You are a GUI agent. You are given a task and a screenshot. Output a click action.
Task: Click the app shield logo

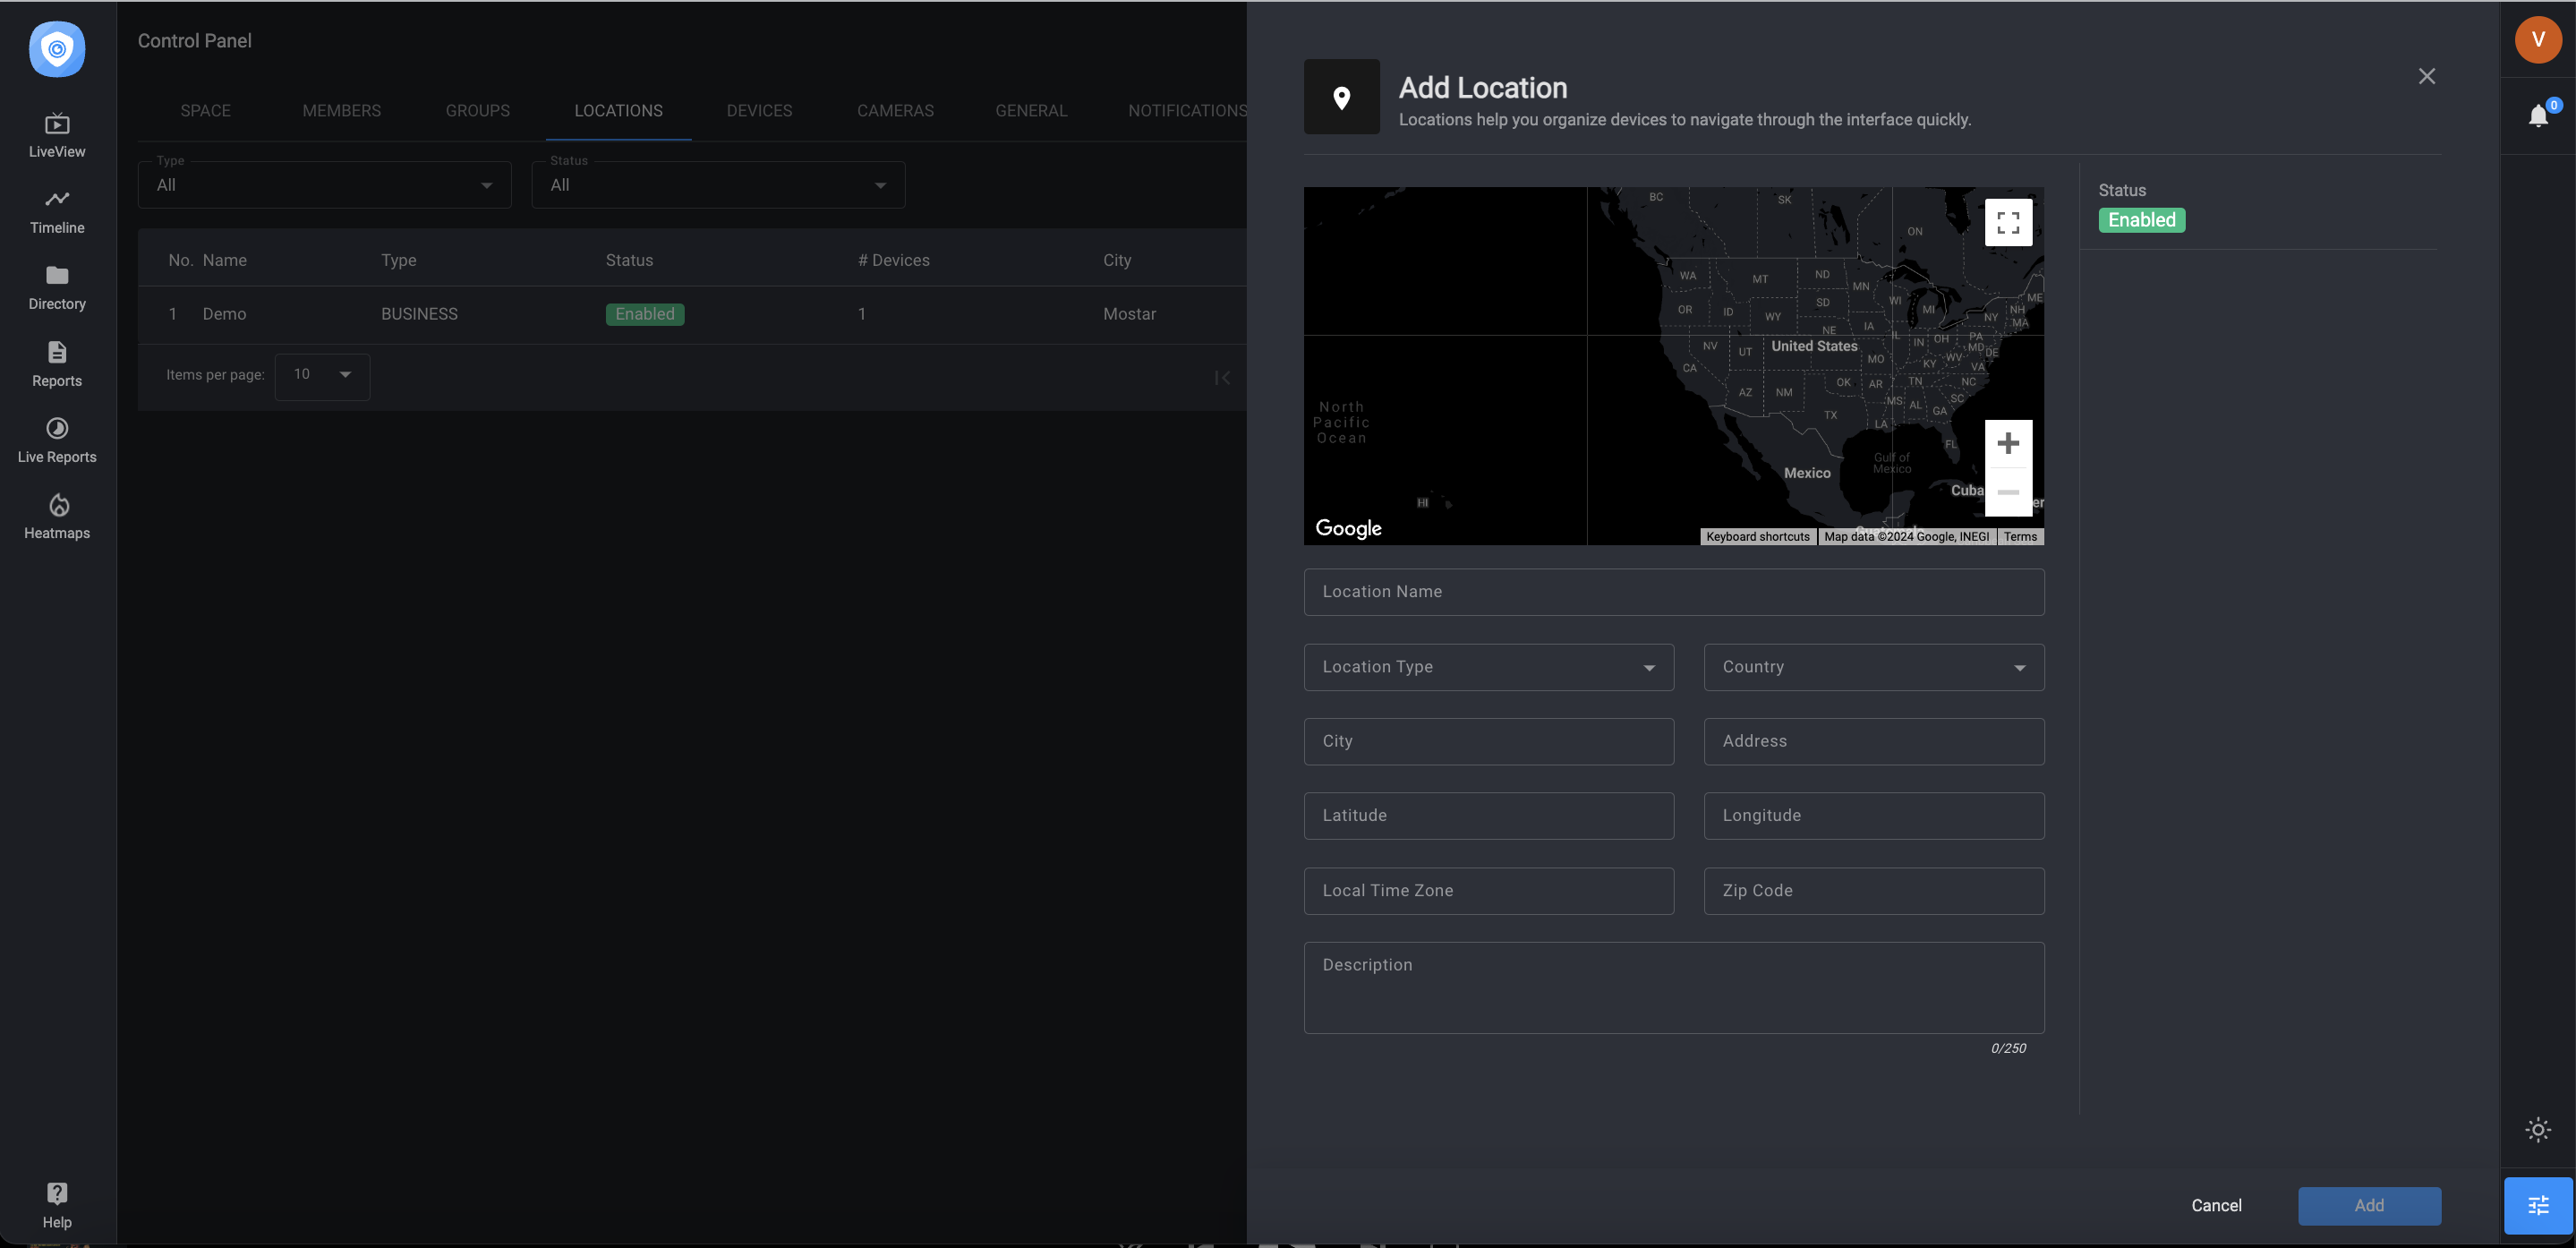57,49
